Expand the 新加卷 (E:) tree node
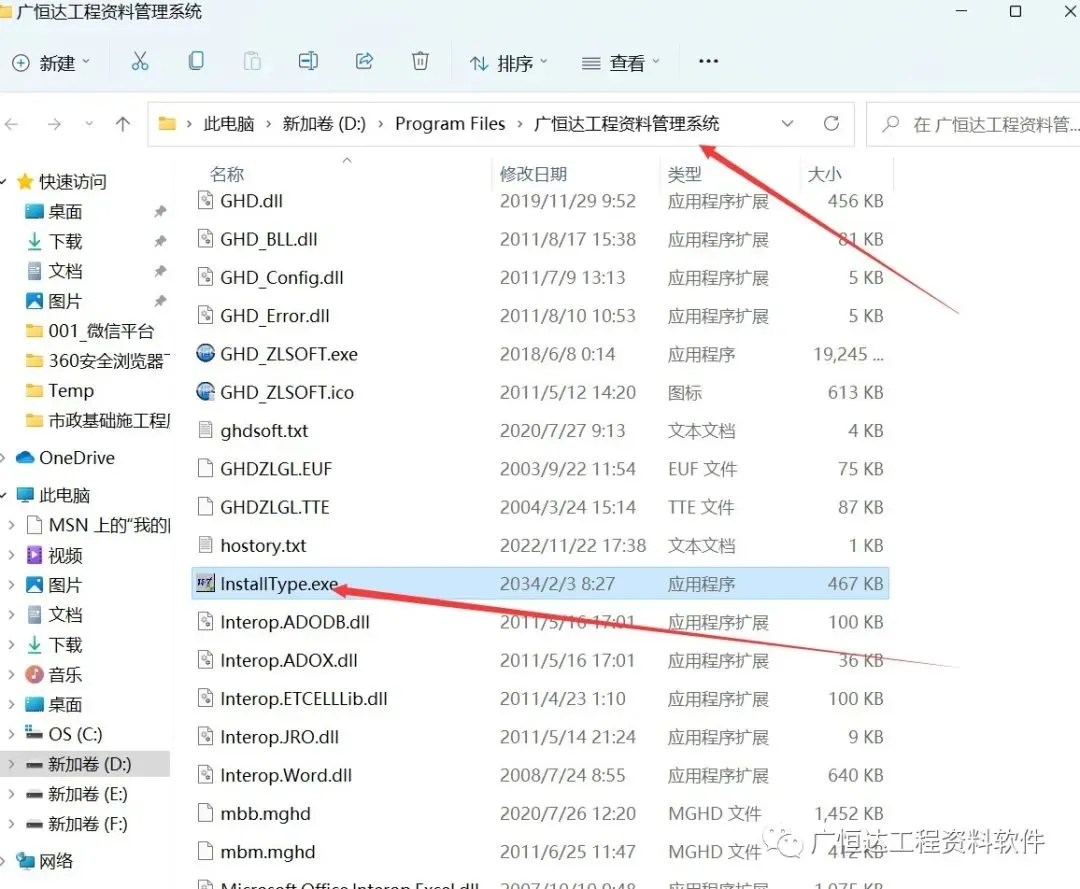Screen dimensions: 1080x889 click(x=11, y=794)
